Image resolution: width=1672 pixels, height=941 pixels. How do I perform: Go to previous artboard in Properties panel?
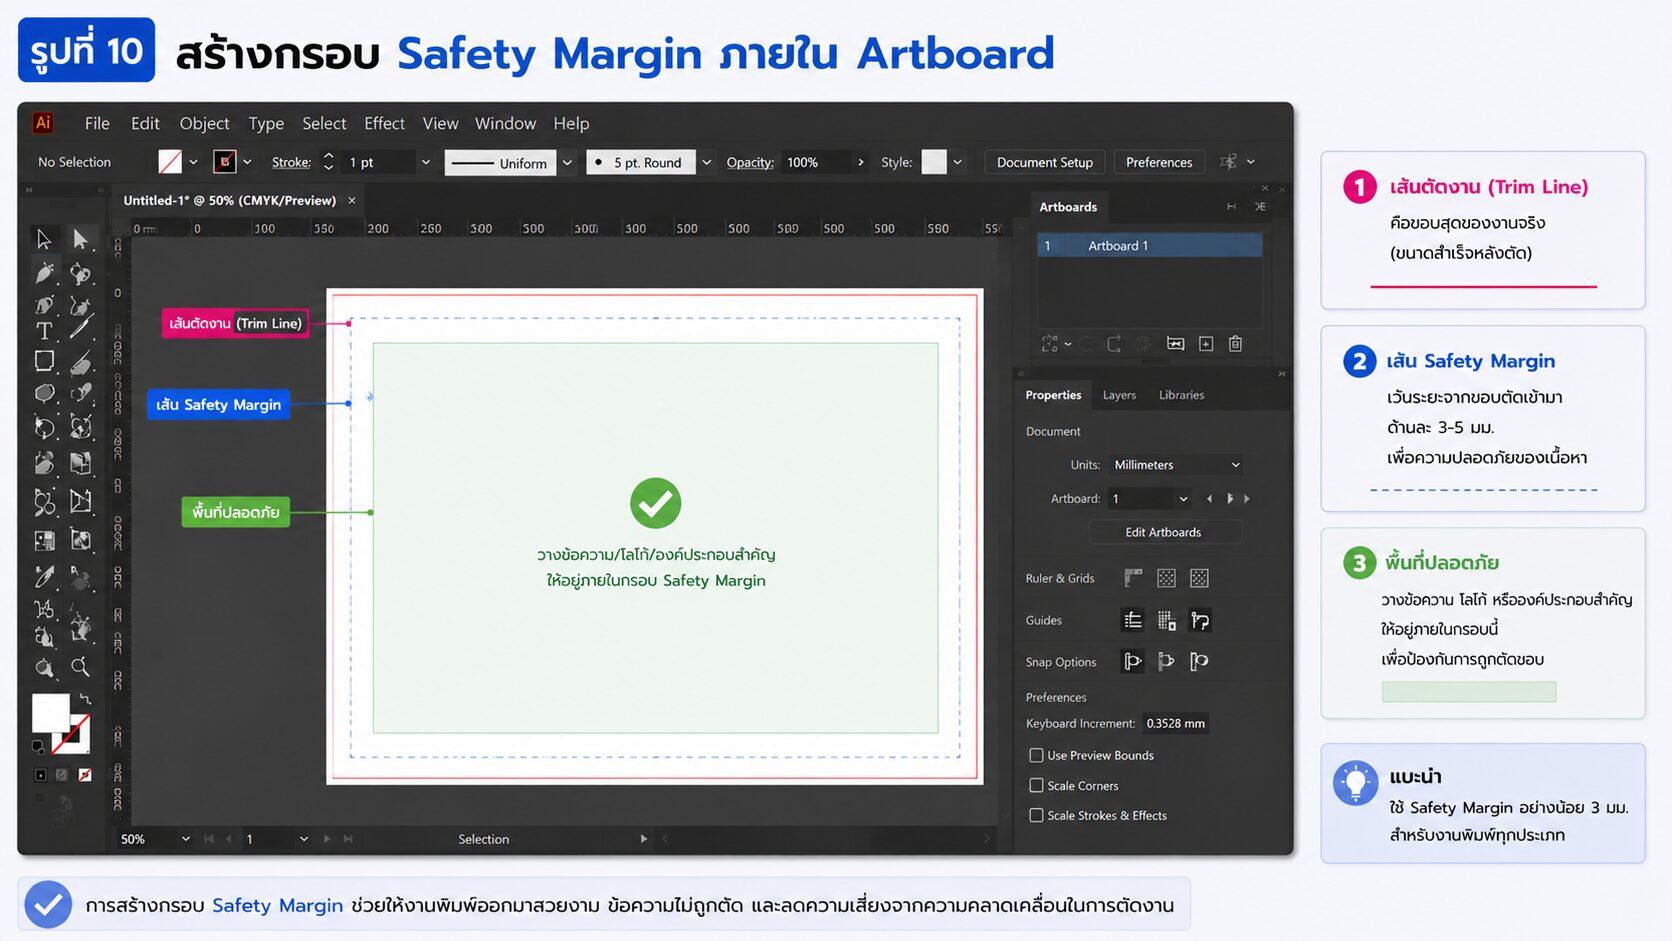1209,498
